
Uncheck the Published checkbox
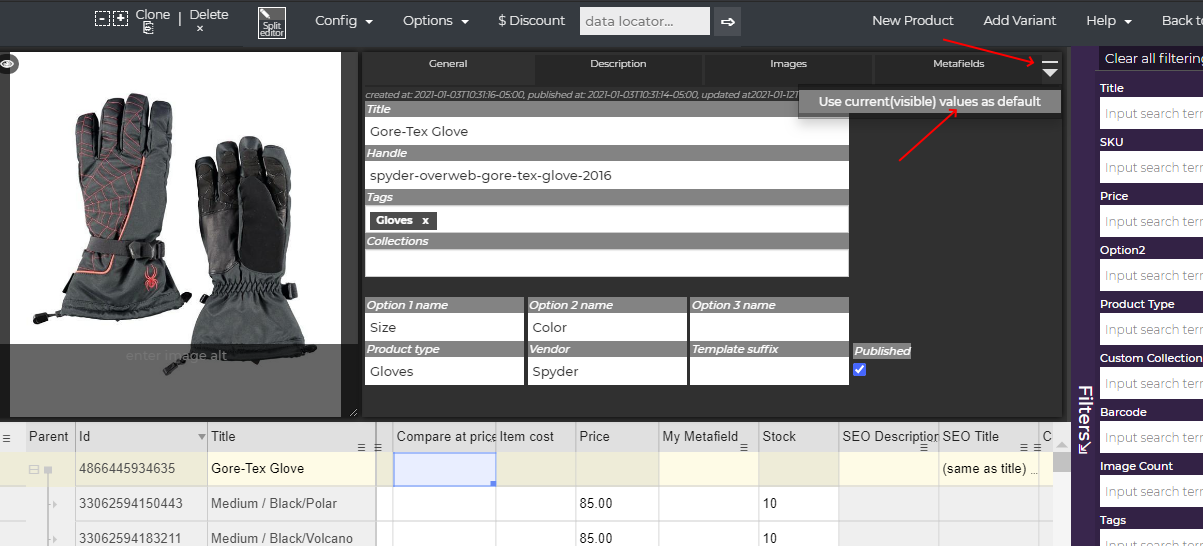coord(860,370)
